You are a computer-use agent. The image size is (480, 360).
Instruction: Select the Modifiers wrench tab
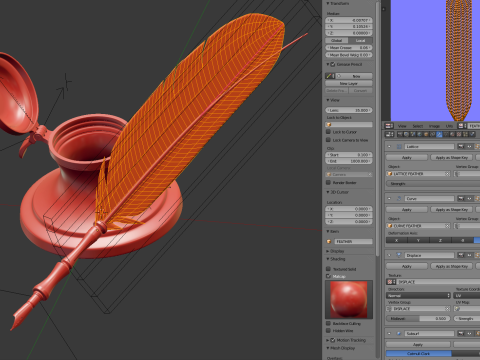point(439,134)
